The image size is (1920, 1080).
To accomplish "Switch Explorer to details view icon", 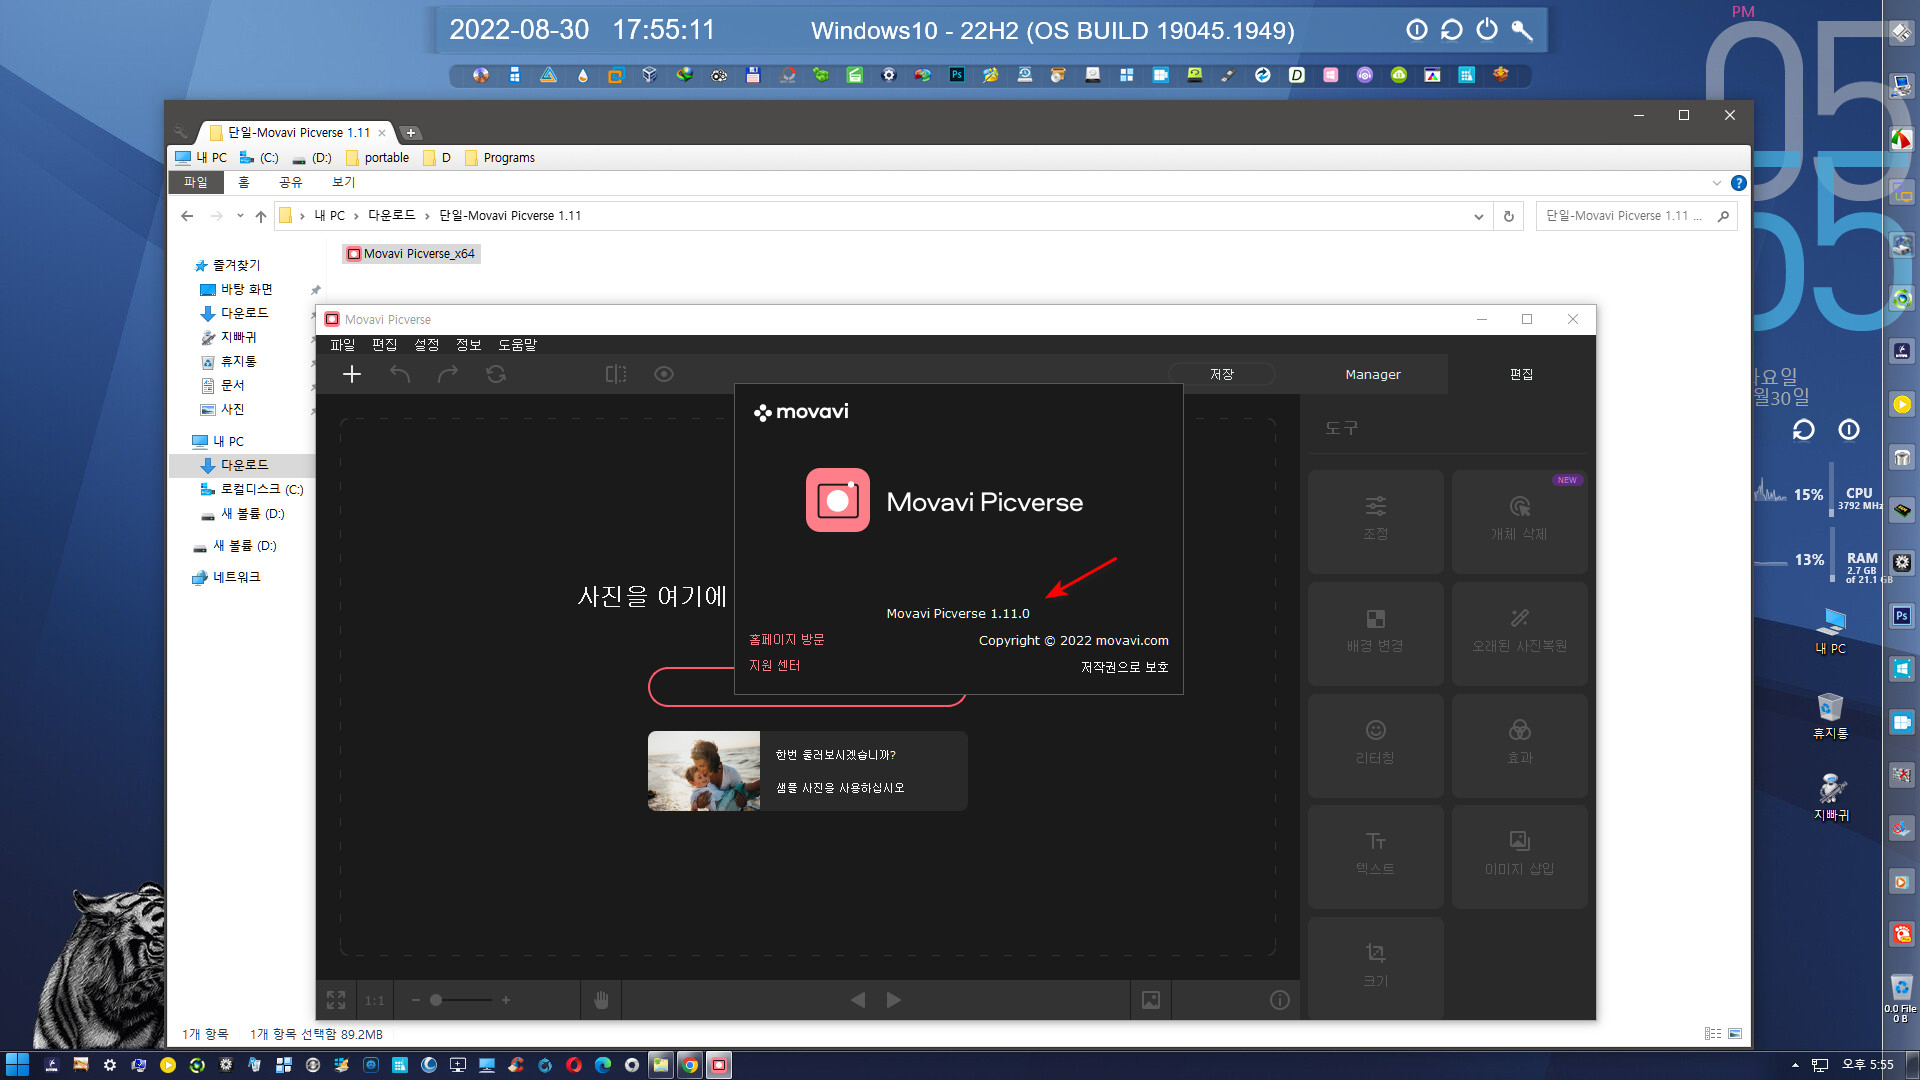I will (x=1713, y=1034).
